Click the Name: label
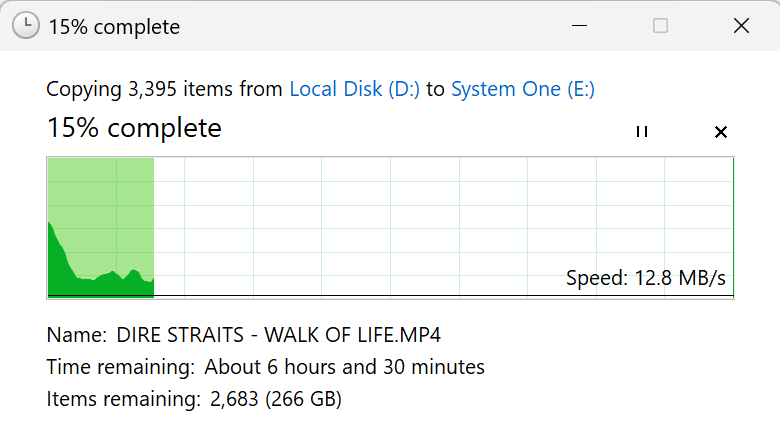Image resolution: width=780 pixels, height=433 pixels. 76,334
